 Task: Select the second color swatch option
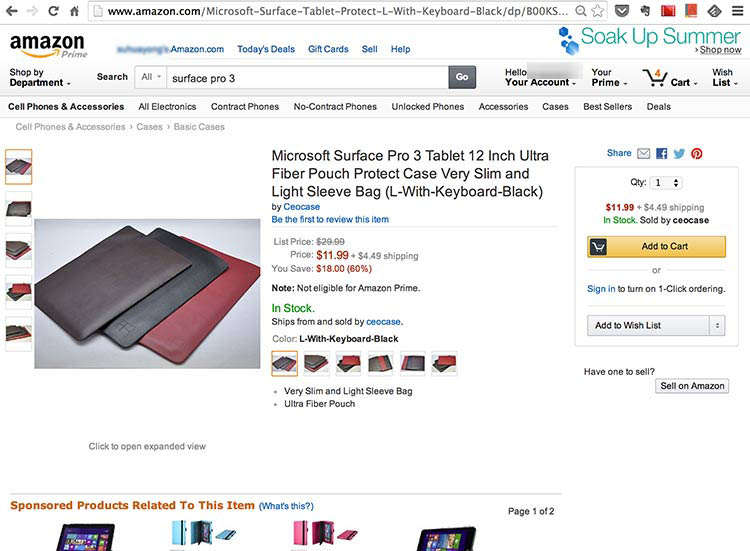[x=317, y=364]
